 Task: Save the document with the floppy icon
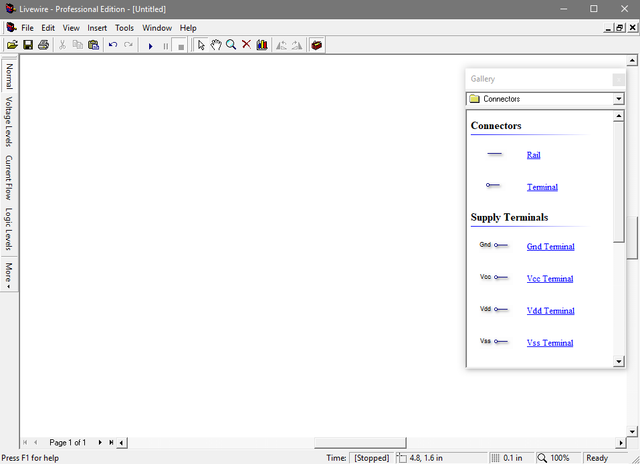click(28, 45)
